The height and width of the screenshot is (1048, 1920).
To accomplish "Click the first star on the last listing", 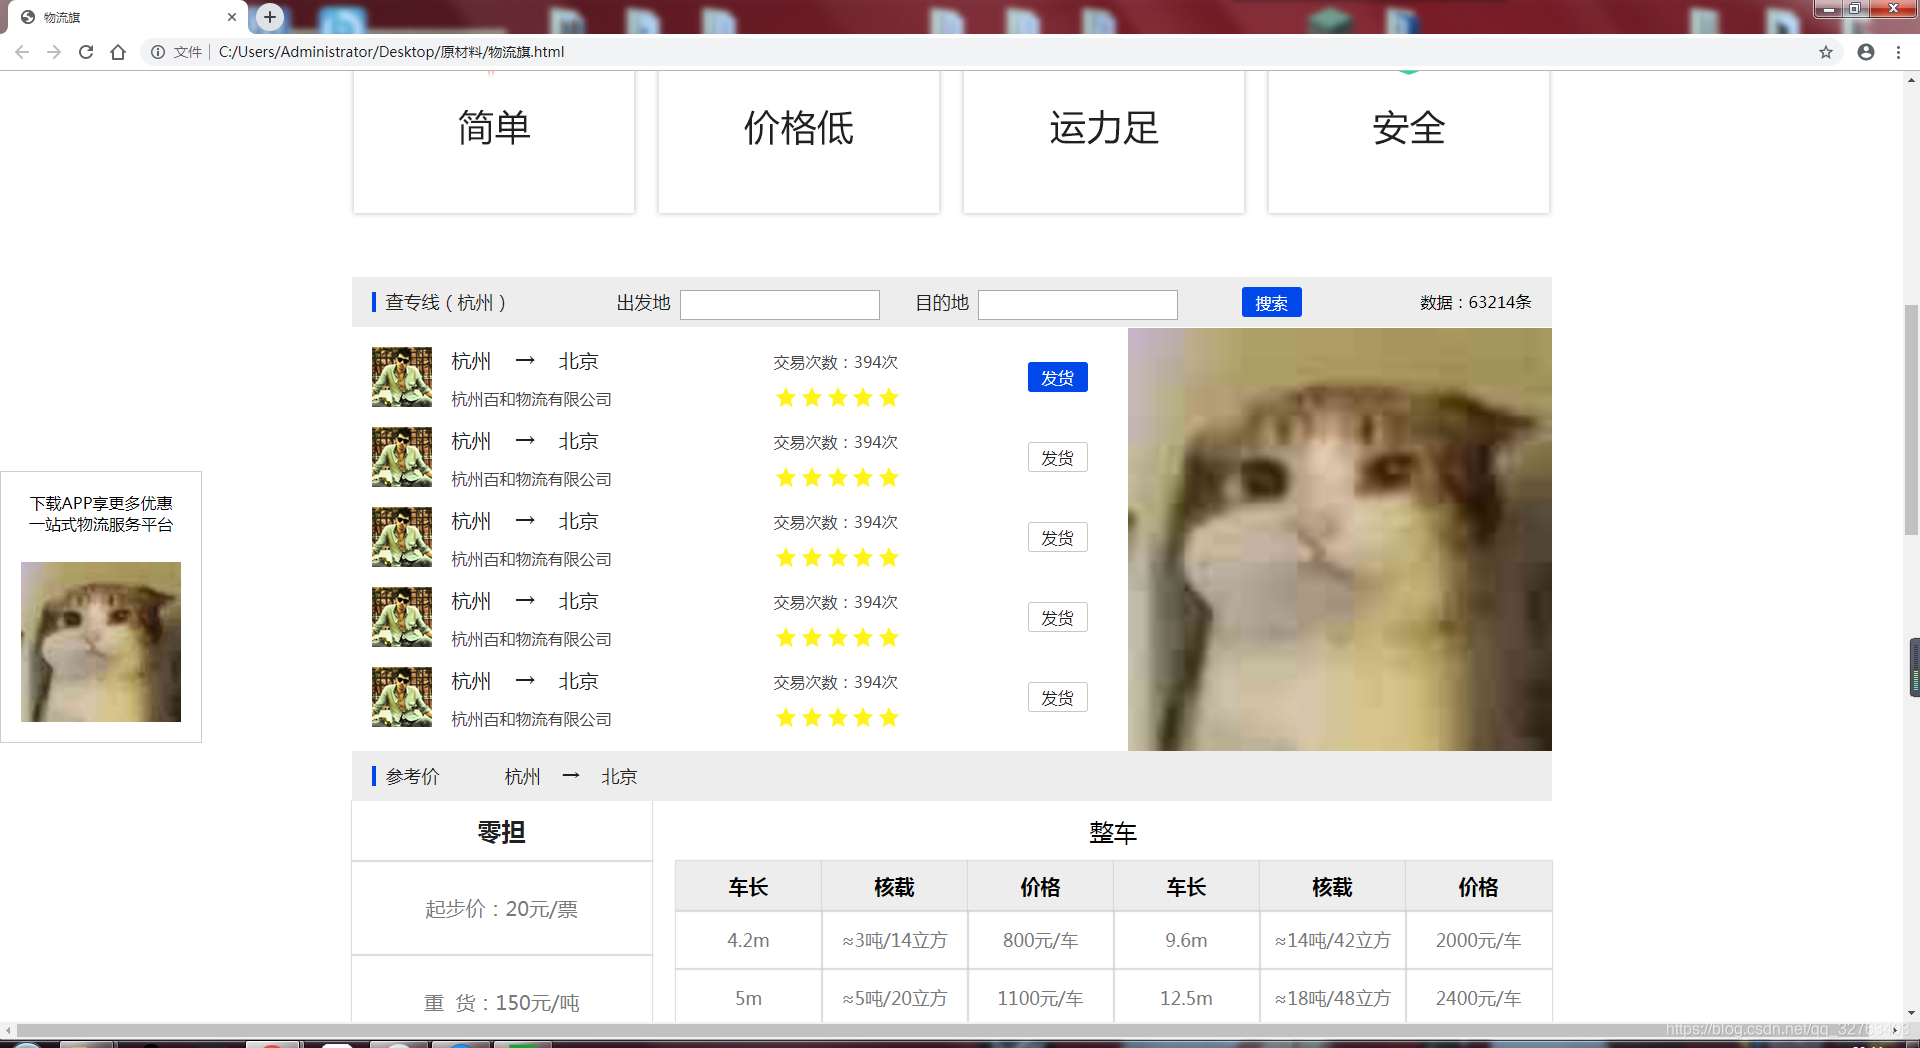I will tap(785, 717).
